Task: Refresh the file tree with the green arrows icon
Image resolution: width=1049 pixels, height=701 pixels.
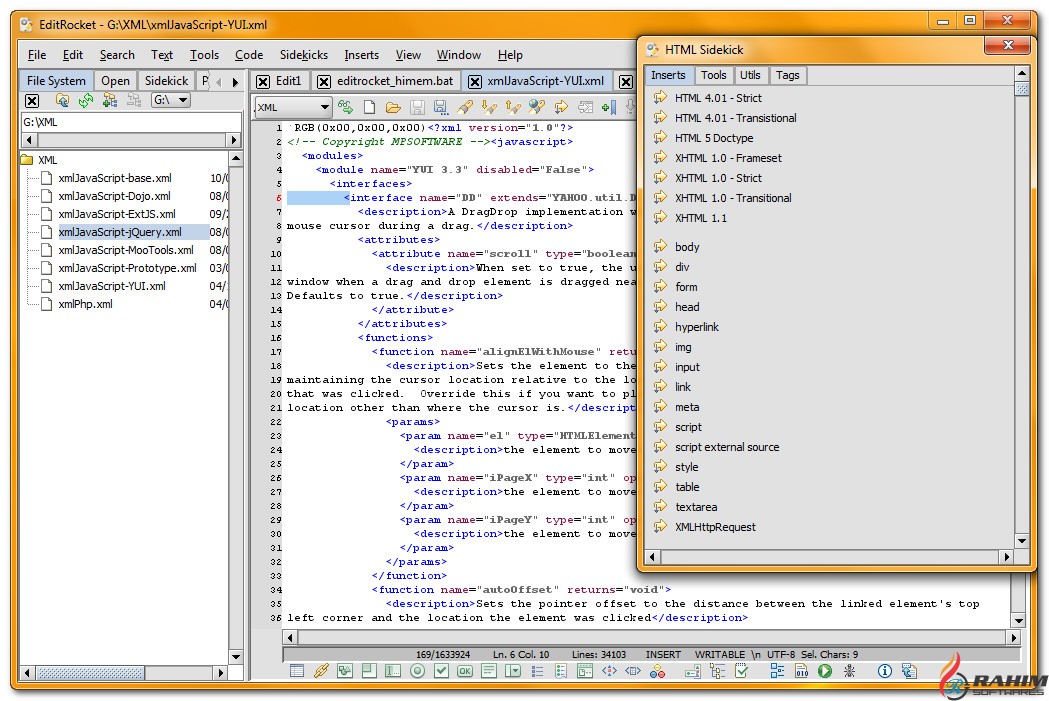Action: click(x=85, y=100)
